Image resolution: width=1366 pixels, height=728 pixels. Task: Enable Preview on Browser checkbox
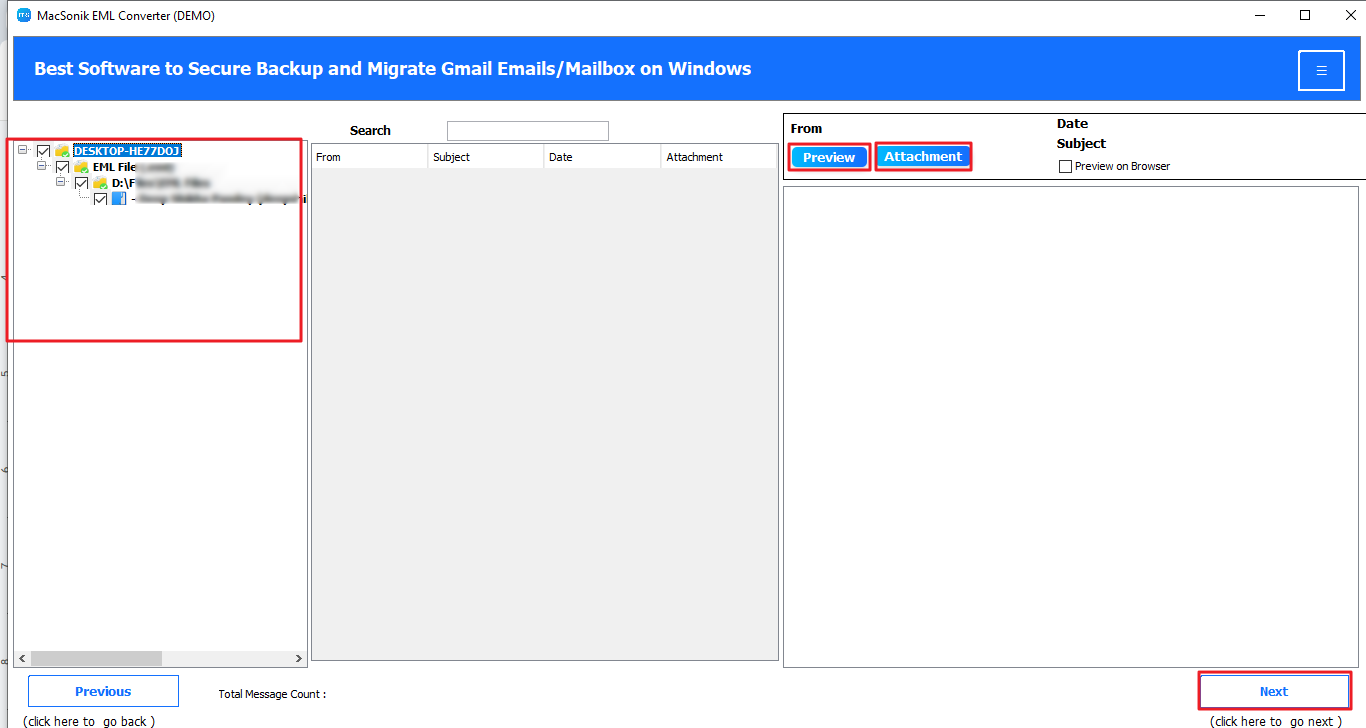click(1065, 166)
